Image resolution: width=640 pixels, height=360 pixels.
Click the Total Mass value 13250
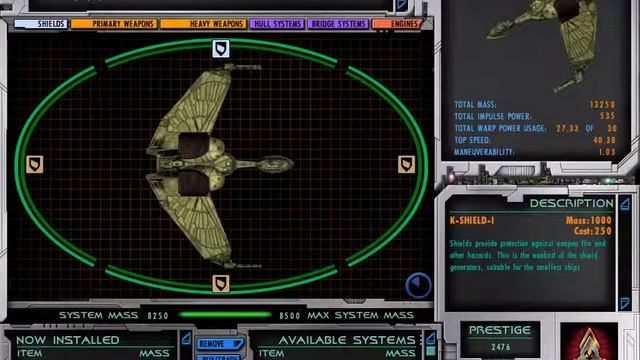tap(602, 104)
